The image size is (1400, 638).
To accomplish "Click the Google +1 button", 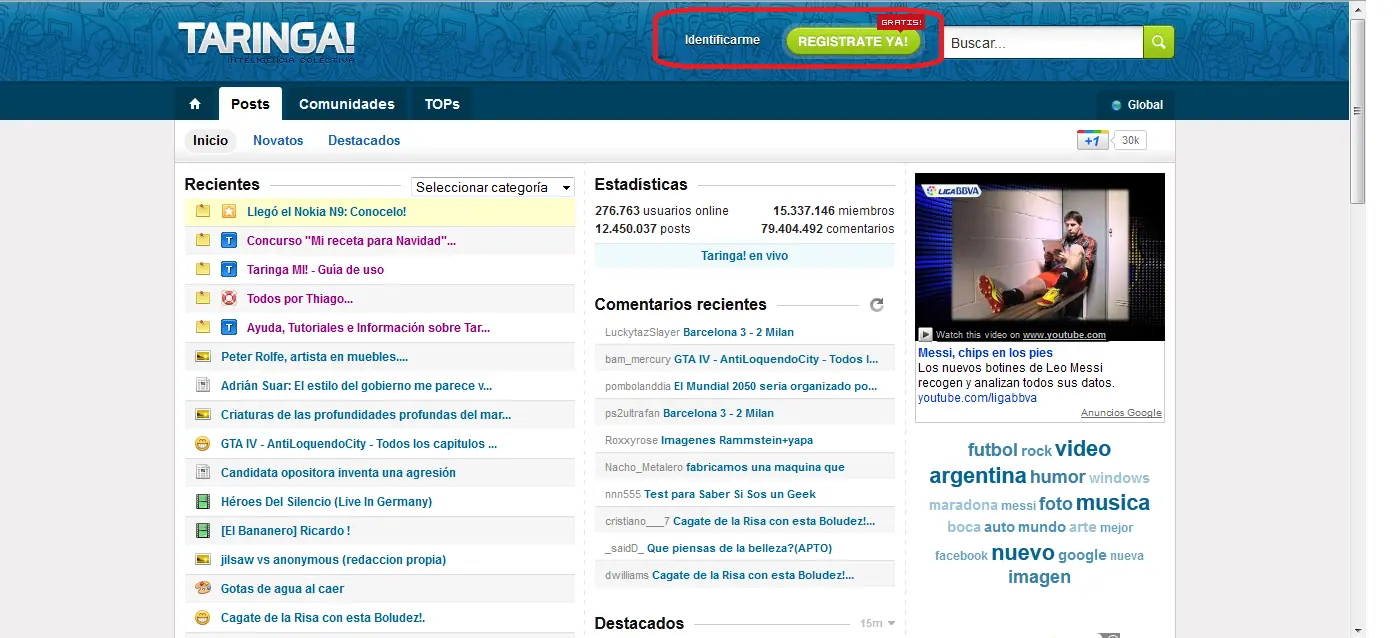I will [x=1092, y=141].
